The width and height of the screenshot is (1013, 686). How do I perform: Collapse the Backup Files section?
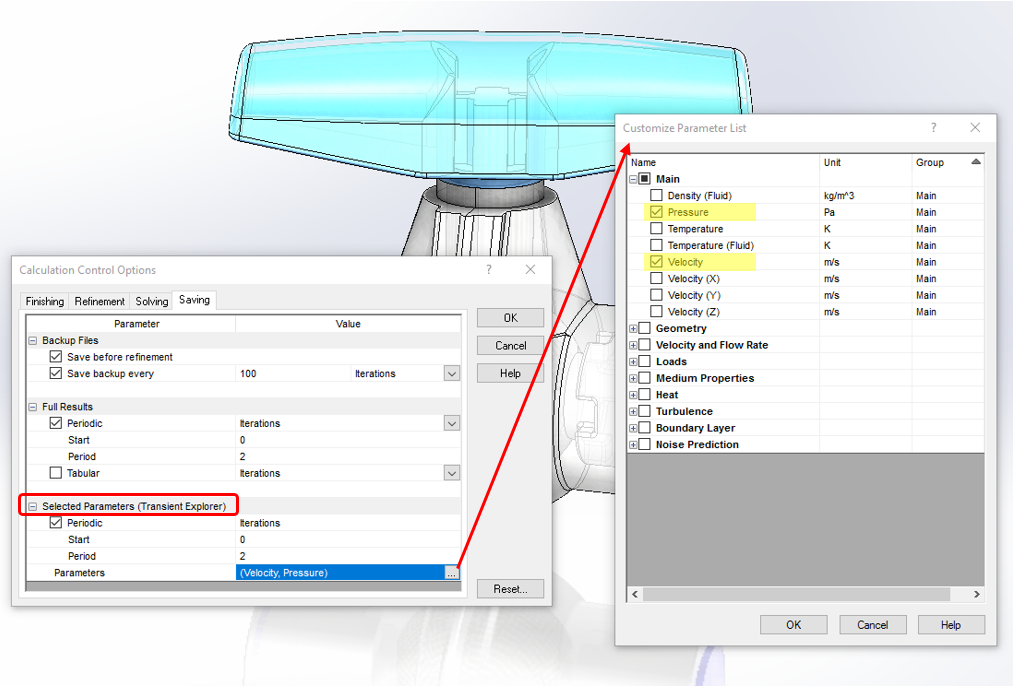point(33,341)
